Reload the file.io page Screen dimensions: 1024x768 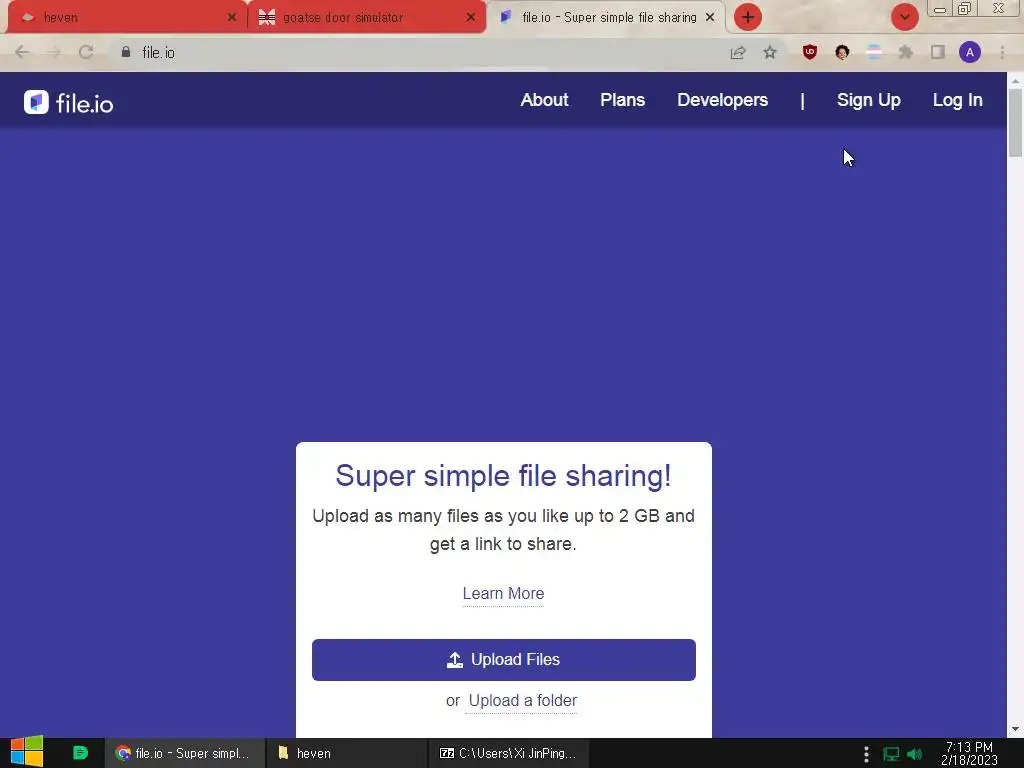pos(86,52)
